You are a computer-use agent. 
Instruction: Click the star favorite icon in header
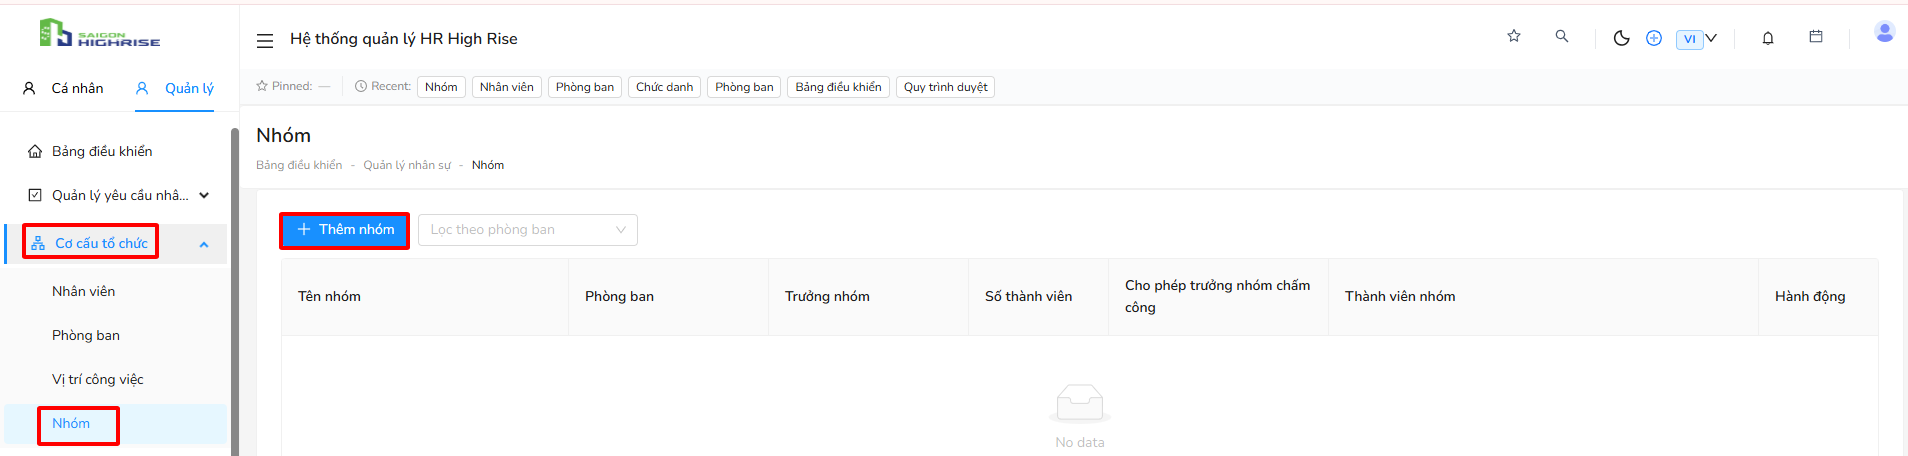click(1514, 36)
